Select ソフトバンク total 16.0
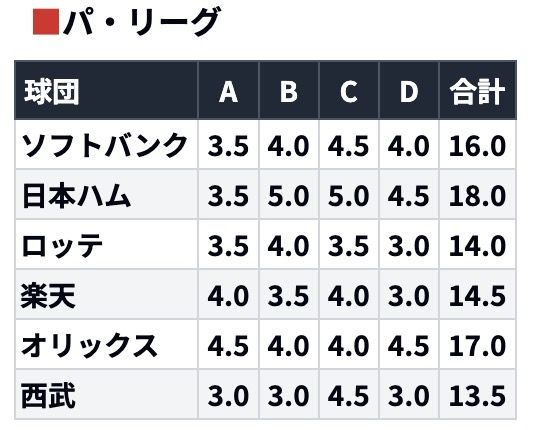Viewport: 534px width, 430px height. pyautogui.click(x=477, y=146)
